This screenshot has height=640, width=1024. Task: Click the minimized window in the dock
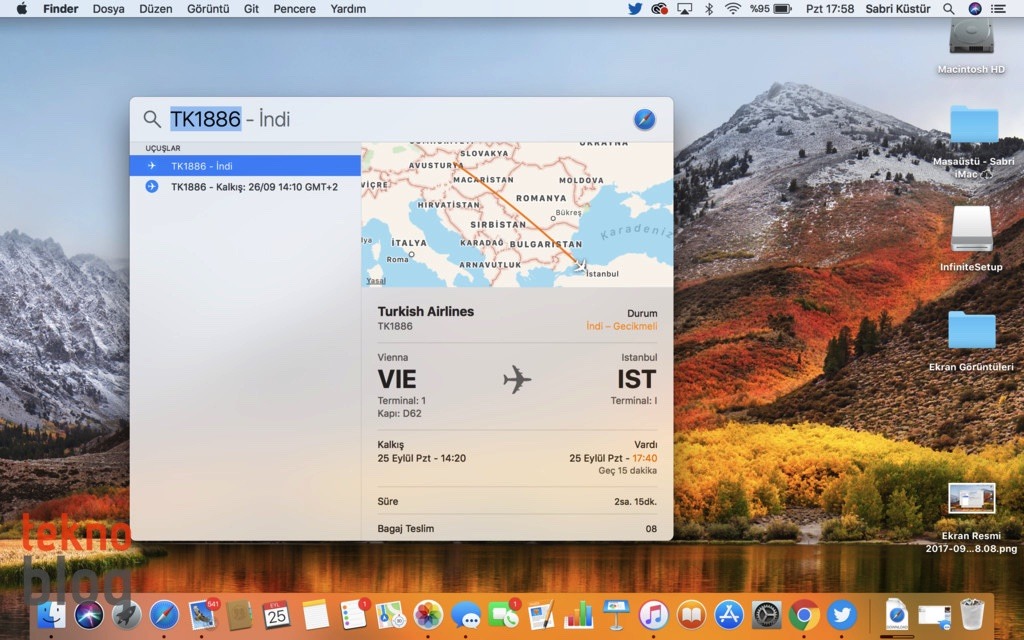(x=935, y=616)
